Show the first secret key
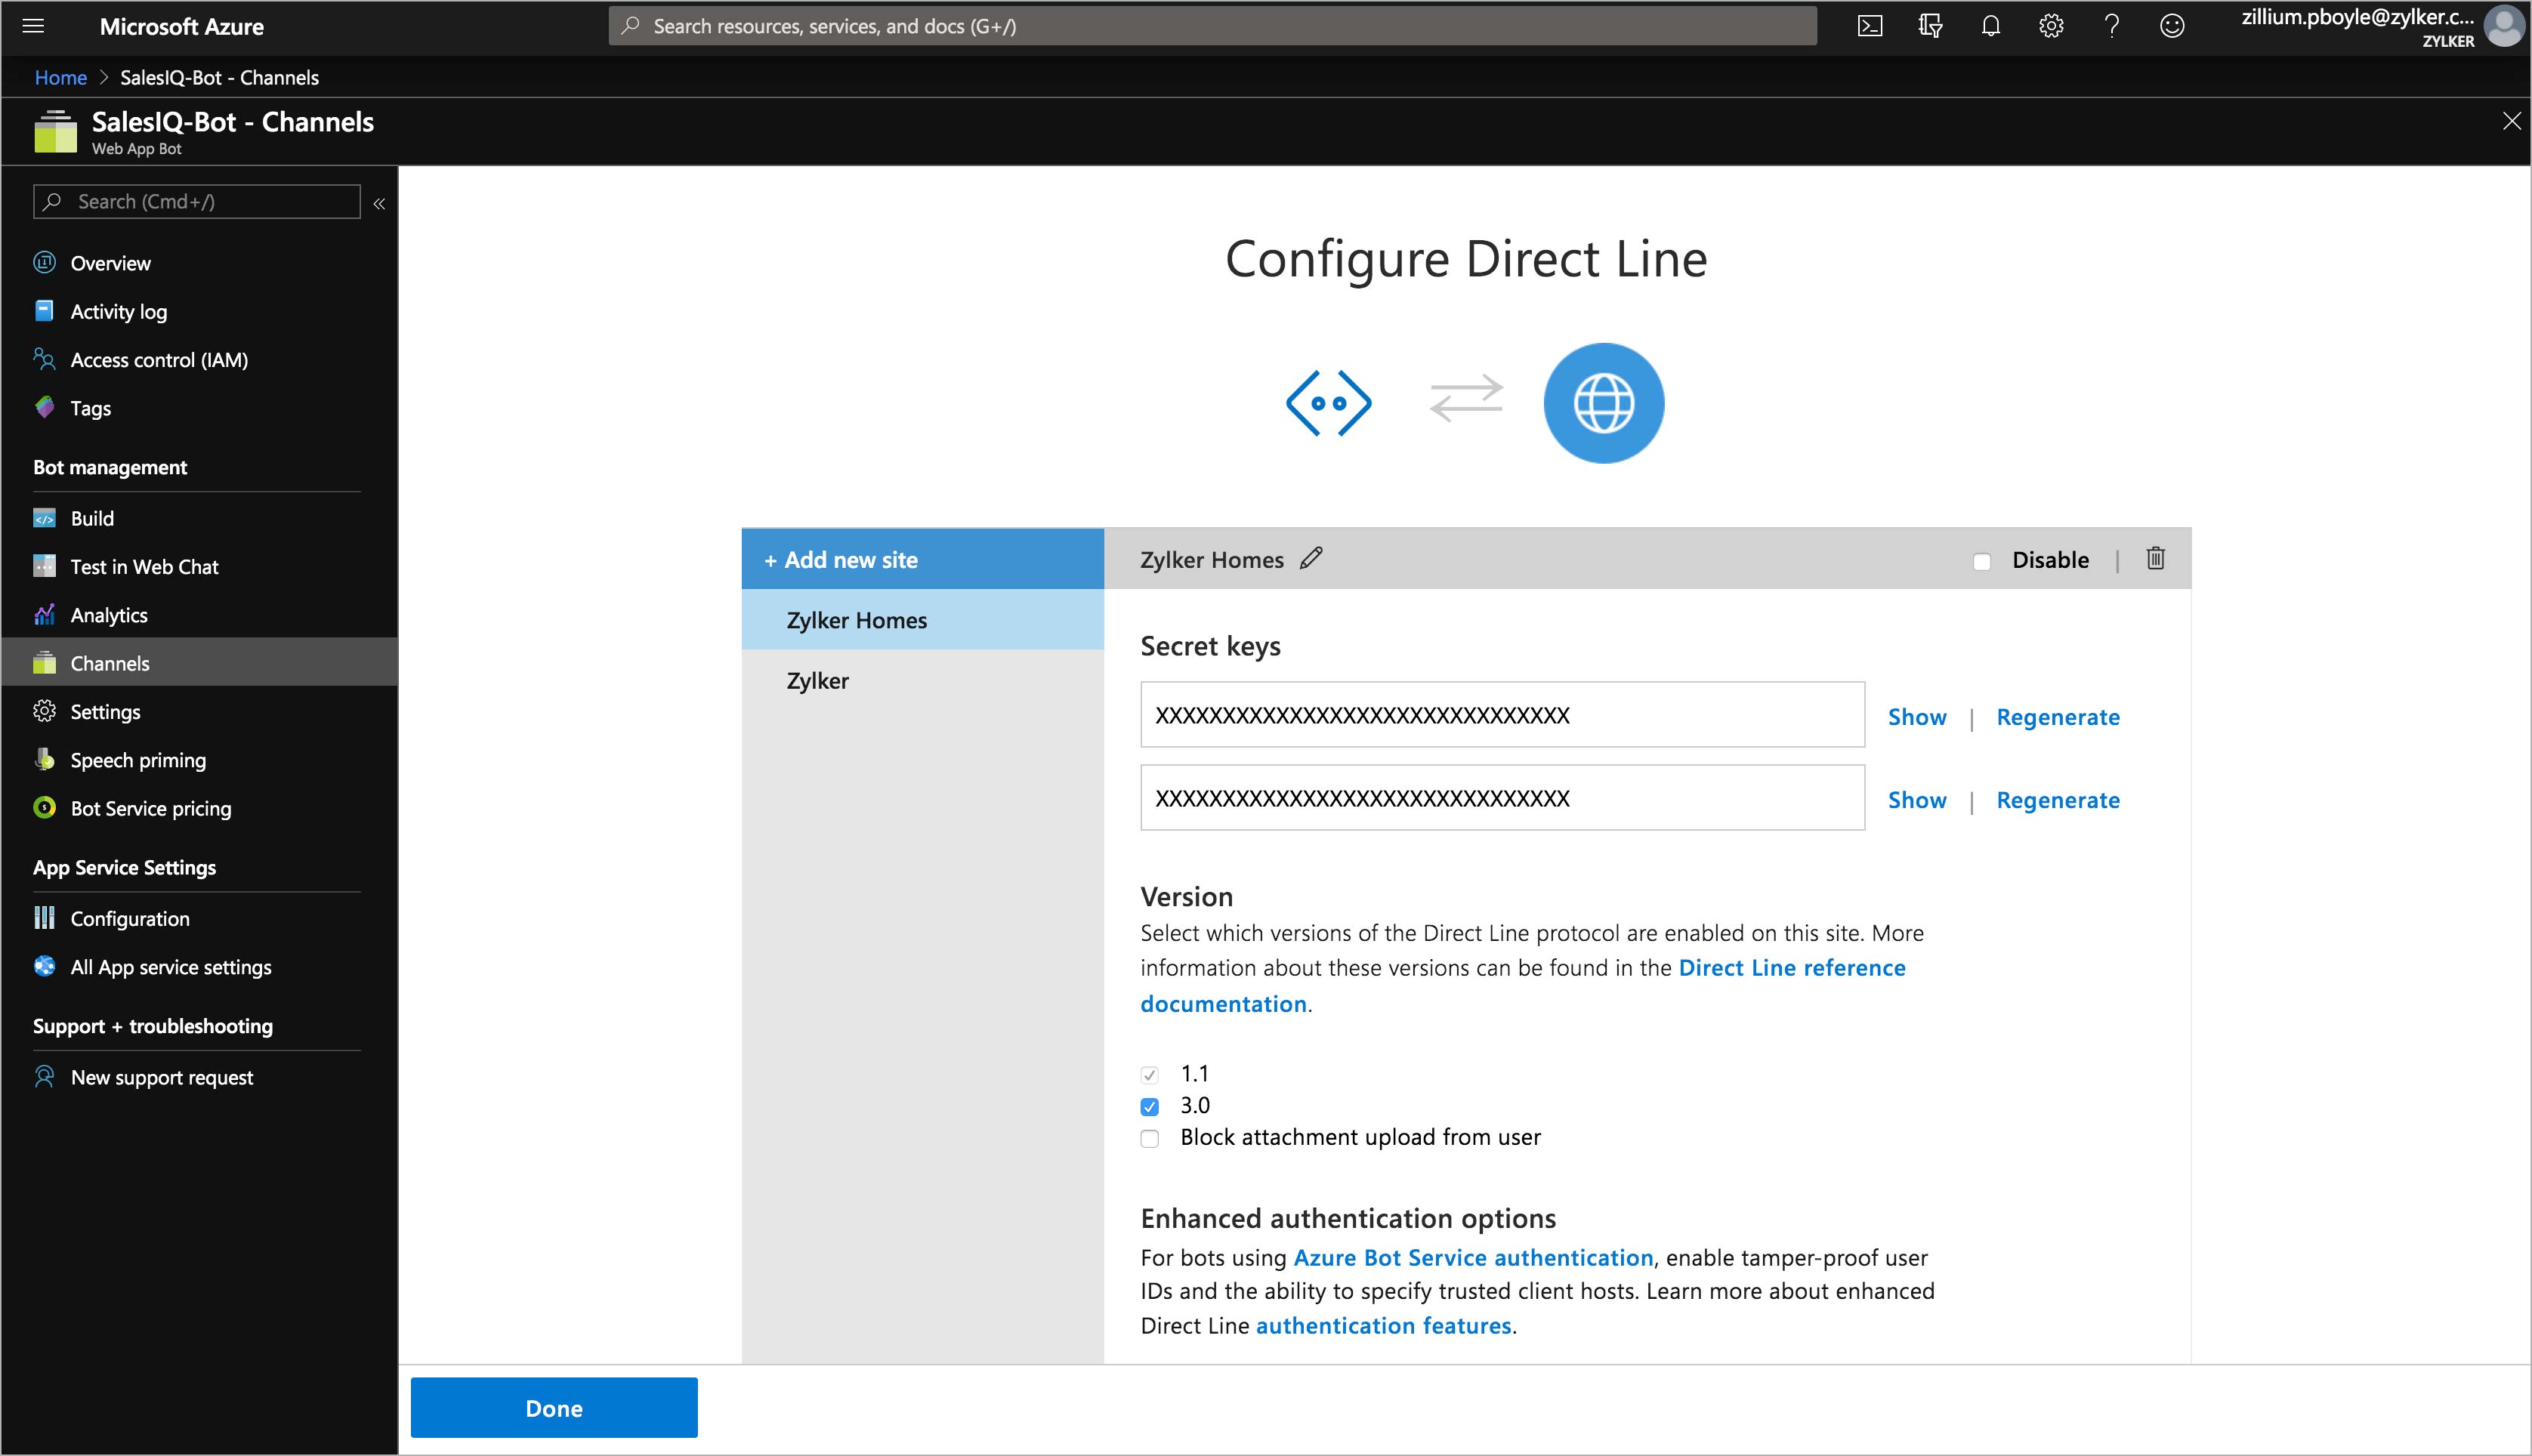Viewport: 2532px width, 1456px height. tap(1917, 716)
